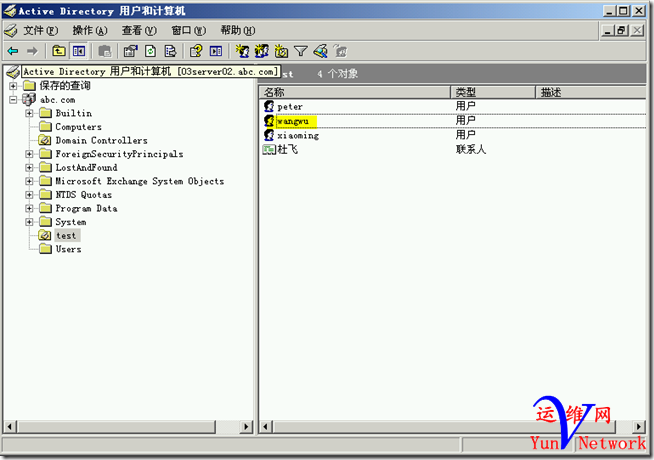This screenshot has height=460, width=654.
Task: Select 保存的查询 folder in tree
Action: tap(65, 86)
